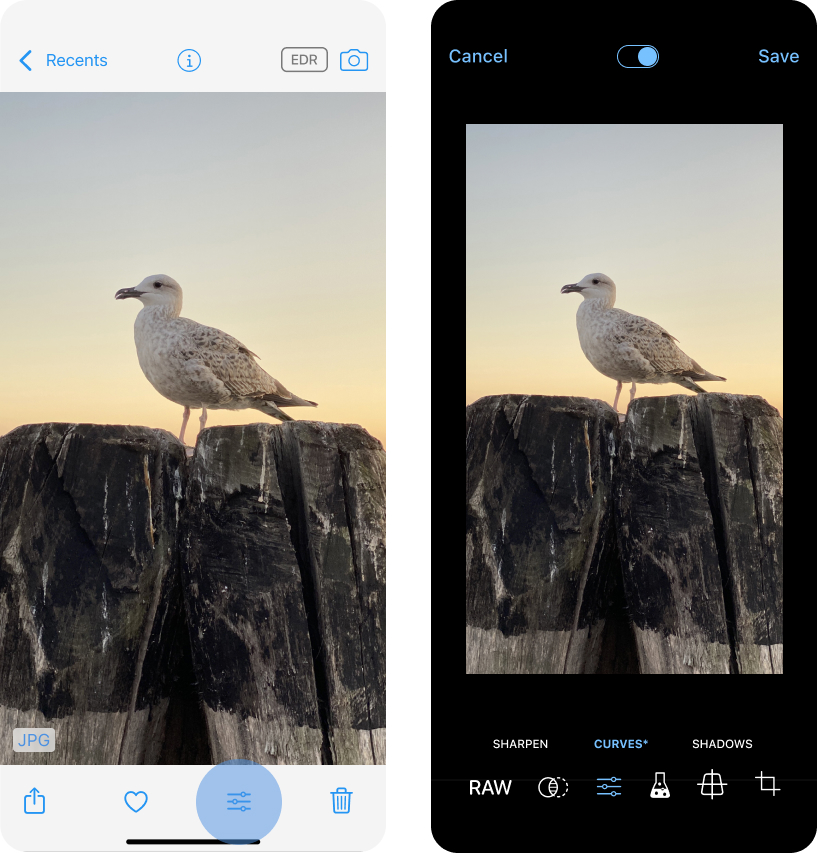
Task: Delete the photo with the trash icon
Action: click(342, 800)
